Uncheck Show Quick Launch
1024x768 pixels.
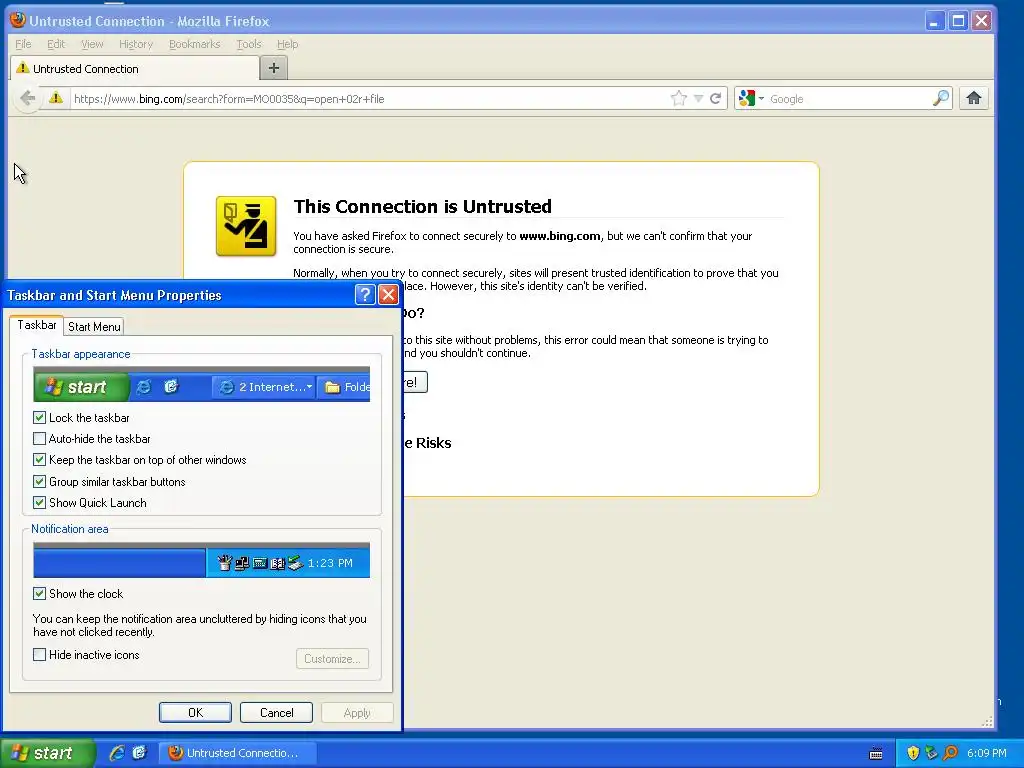[x=39, y=503]
